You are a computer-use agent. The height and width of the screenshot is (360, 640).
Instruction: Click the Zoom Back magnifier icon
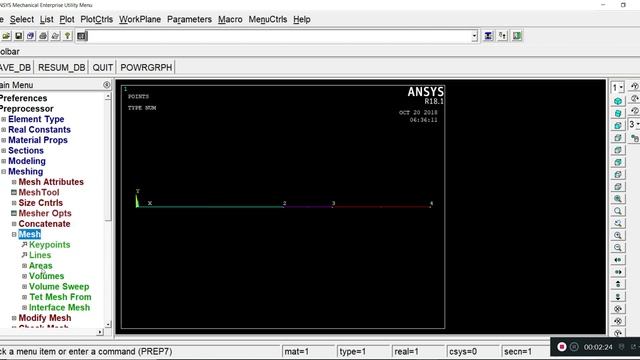618,223
